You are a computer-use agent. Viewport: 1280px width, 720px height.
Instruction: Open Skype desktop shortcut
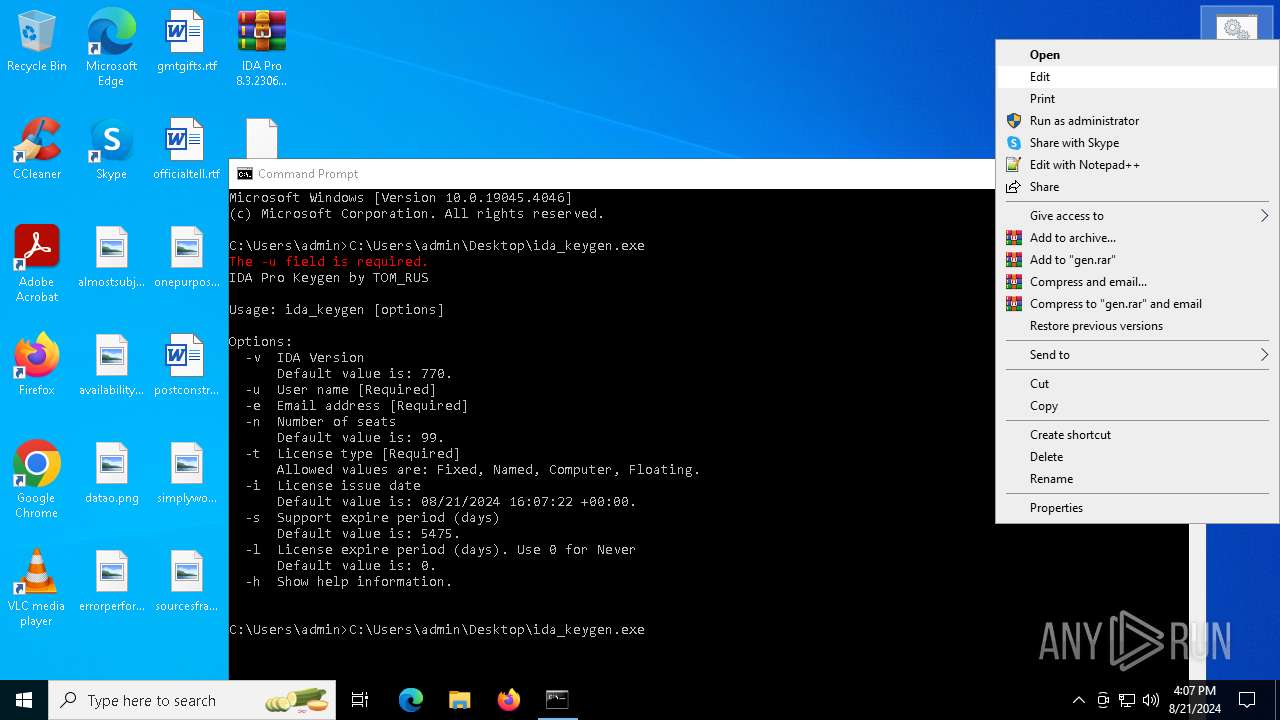pos(111,148)
